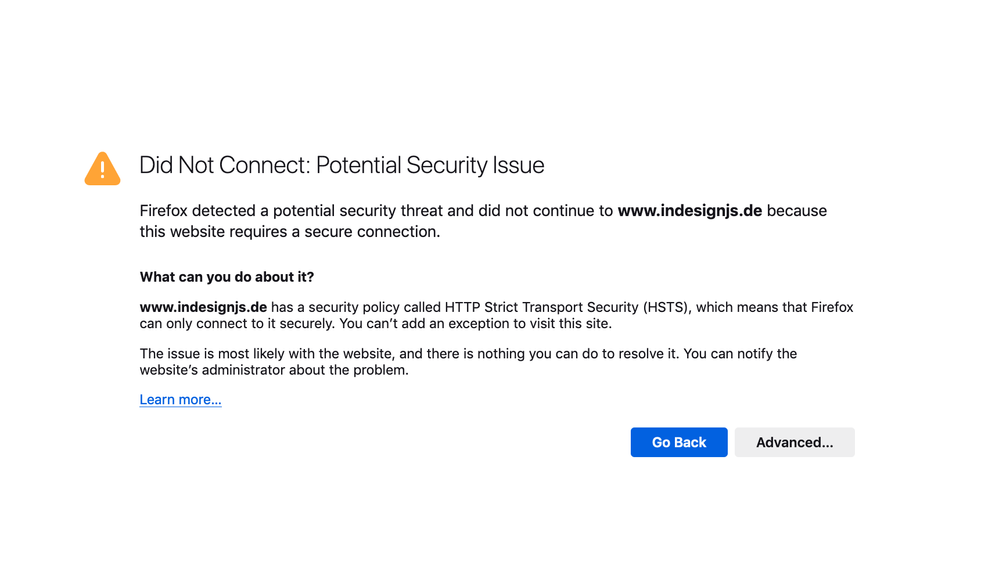
Task: Follow the Learn more… link
Action: pos(180,399)
